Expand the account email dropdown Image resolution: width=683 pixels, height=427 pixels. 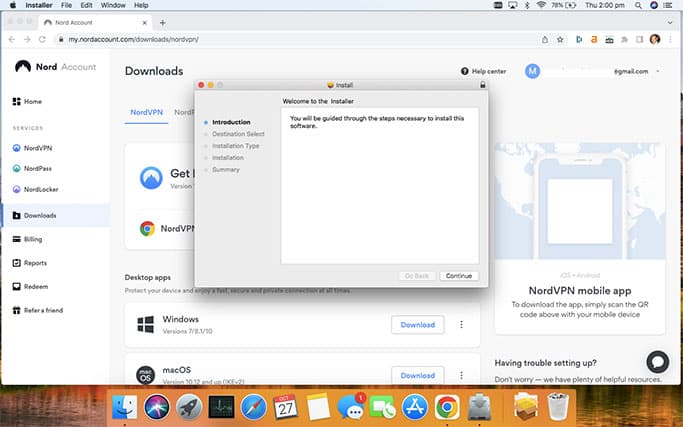(x=658, y=71)
